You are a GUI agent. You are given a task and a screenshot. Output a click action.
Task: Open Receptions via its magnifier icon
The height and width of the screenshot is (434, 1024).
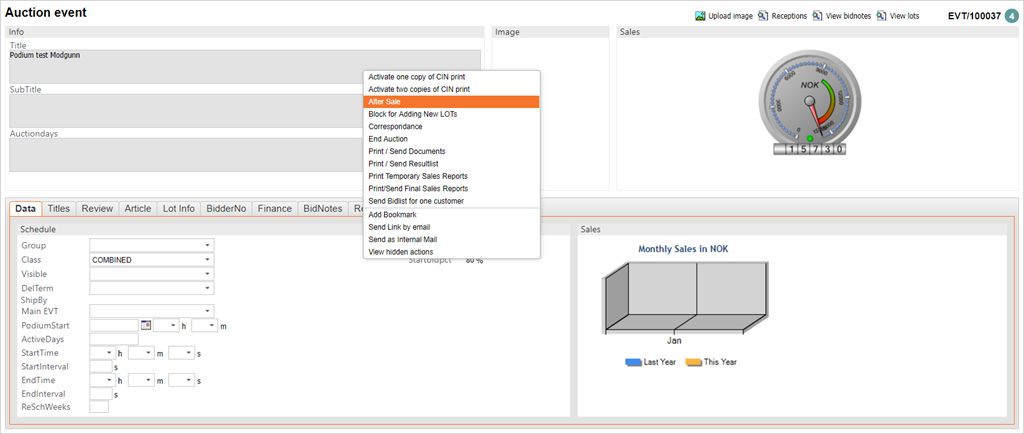tap(763, 16)
